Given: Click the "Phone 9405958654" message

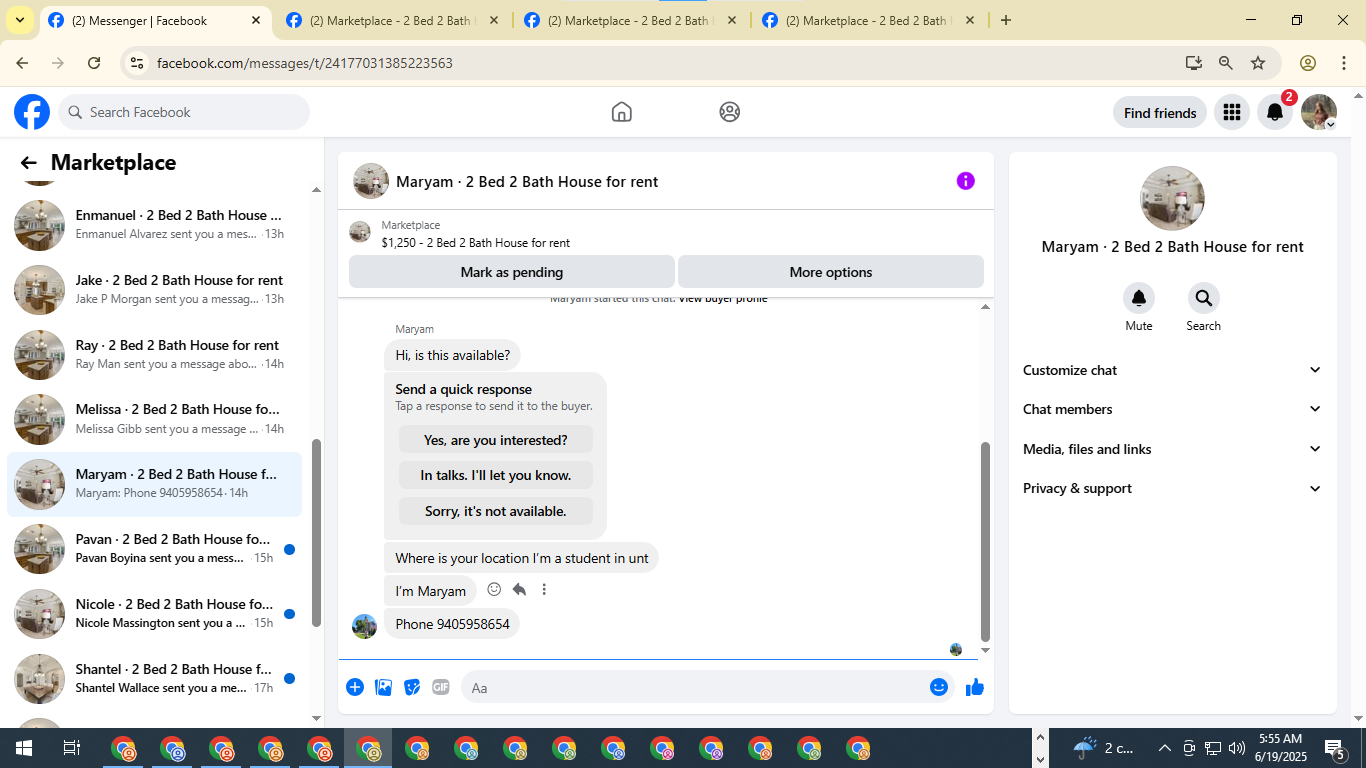Looking at the screenshot, I should tap(452, 624).
